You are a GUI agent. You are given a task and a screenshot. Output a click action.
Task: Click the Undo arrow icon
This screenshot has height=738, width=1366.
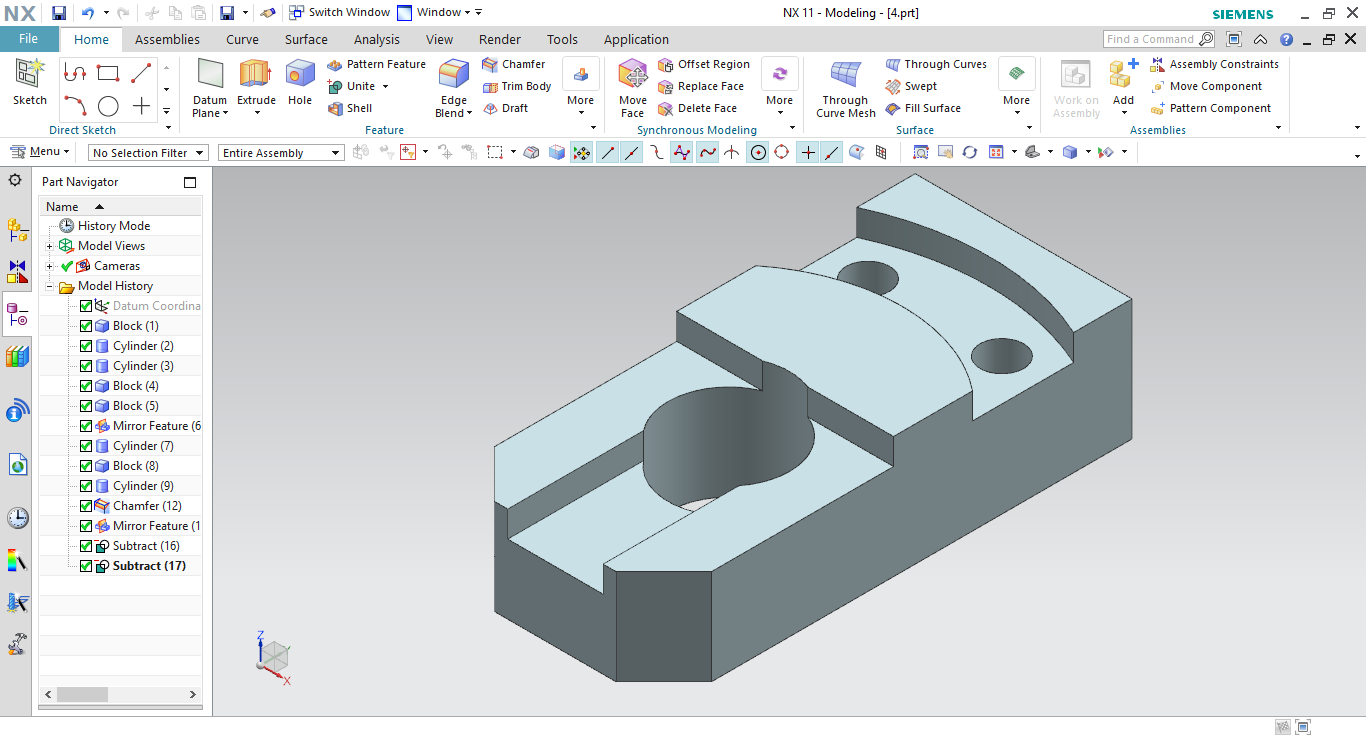[87, 13]
